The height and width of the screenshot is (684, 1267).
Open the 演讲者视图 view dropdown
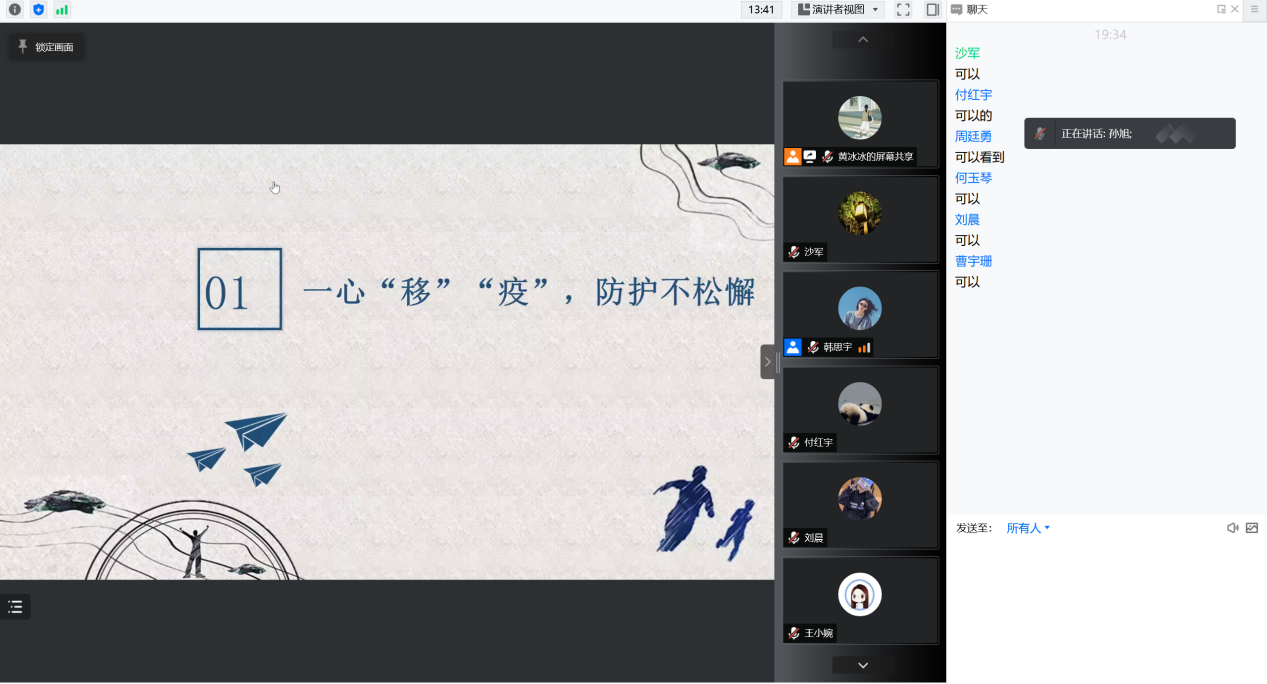tap(839, 10)
